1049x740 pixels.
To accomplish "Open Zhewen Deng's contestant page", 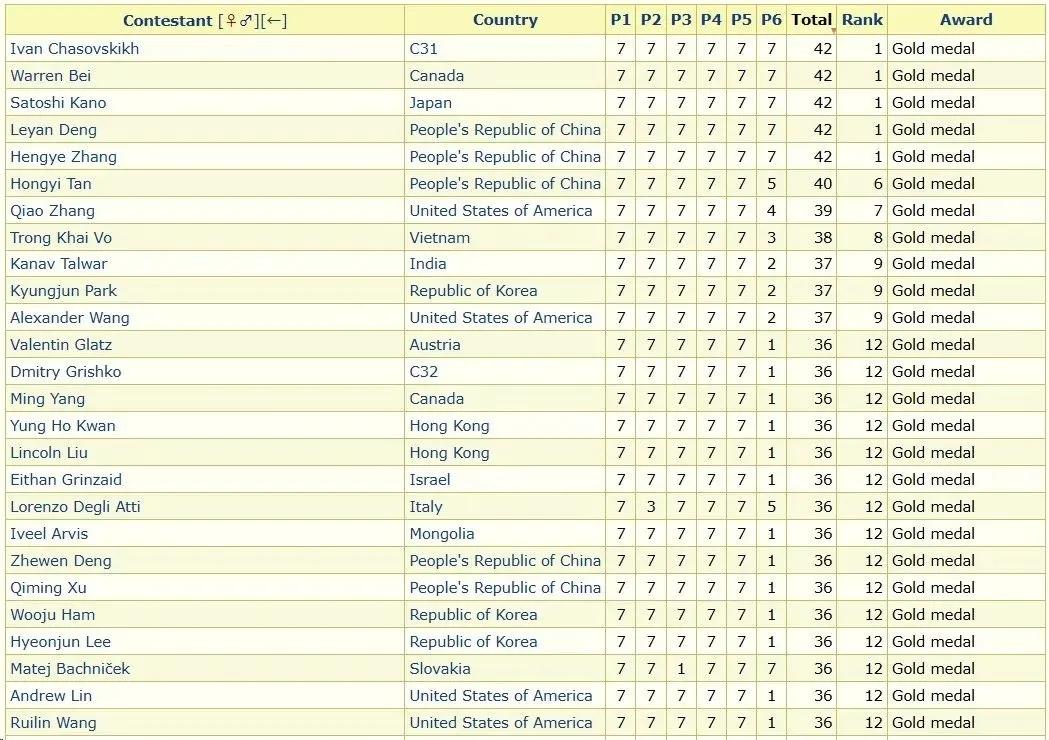I will [x=61, y=561].
